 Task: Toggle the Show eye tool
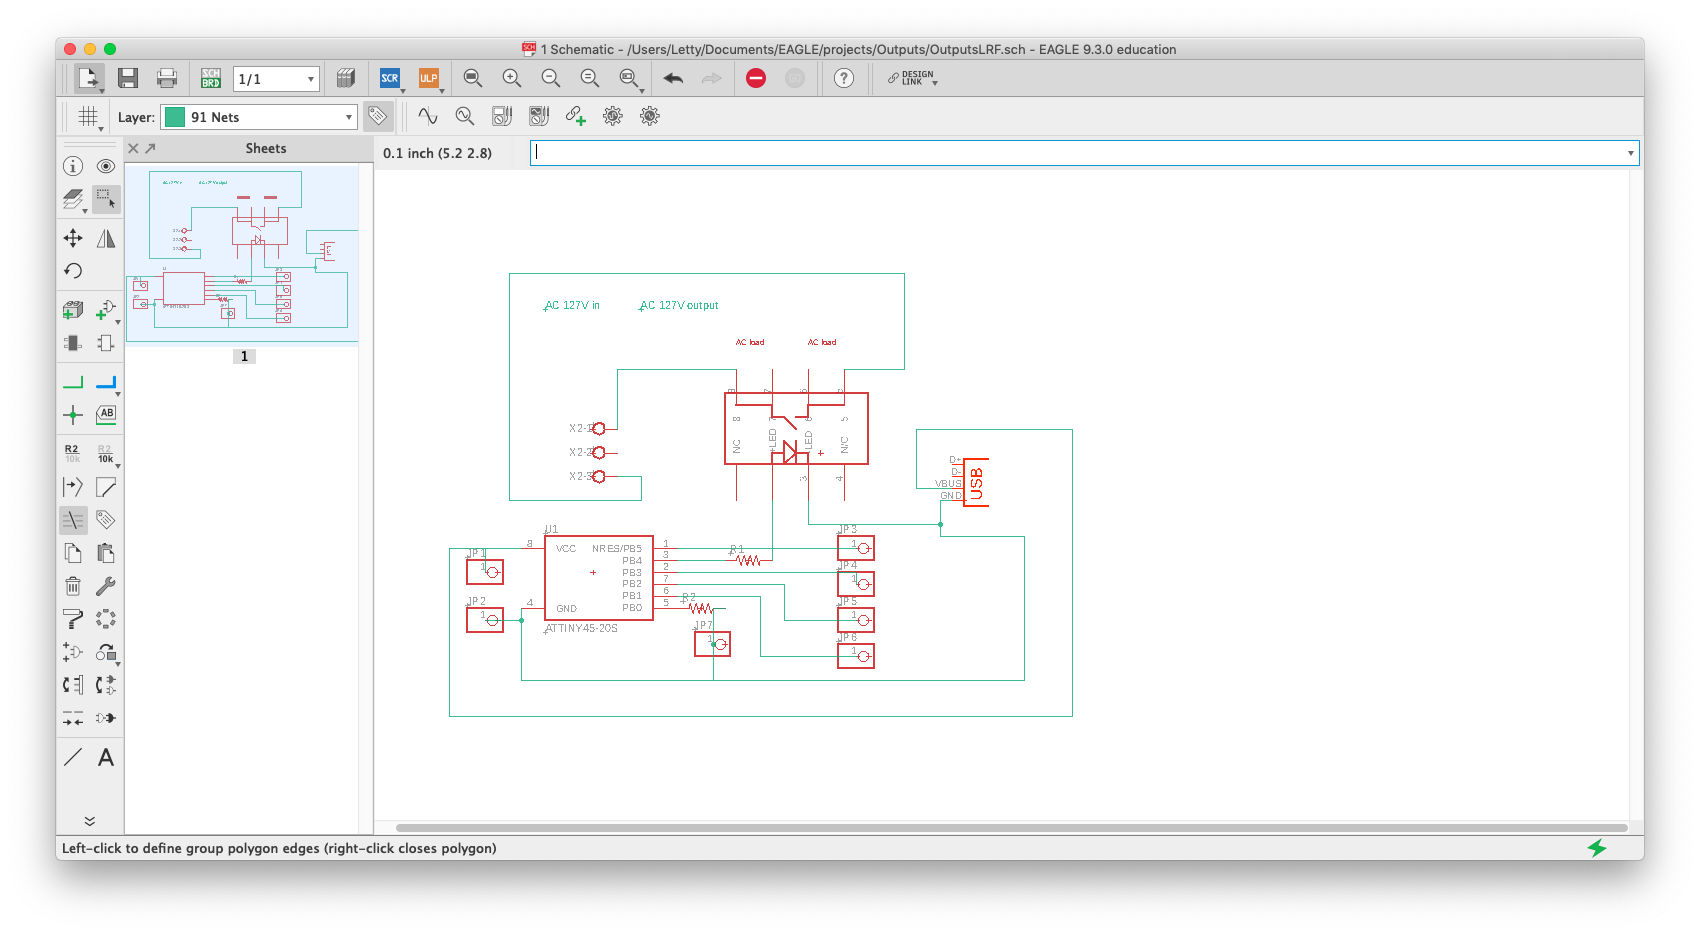(106, 166)
